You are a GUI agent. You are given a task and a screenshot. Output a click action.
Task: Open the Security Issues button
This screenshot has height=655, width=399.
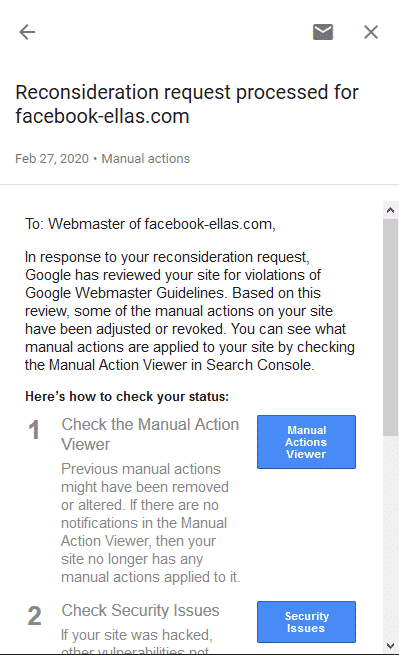[x=306, y=622]
